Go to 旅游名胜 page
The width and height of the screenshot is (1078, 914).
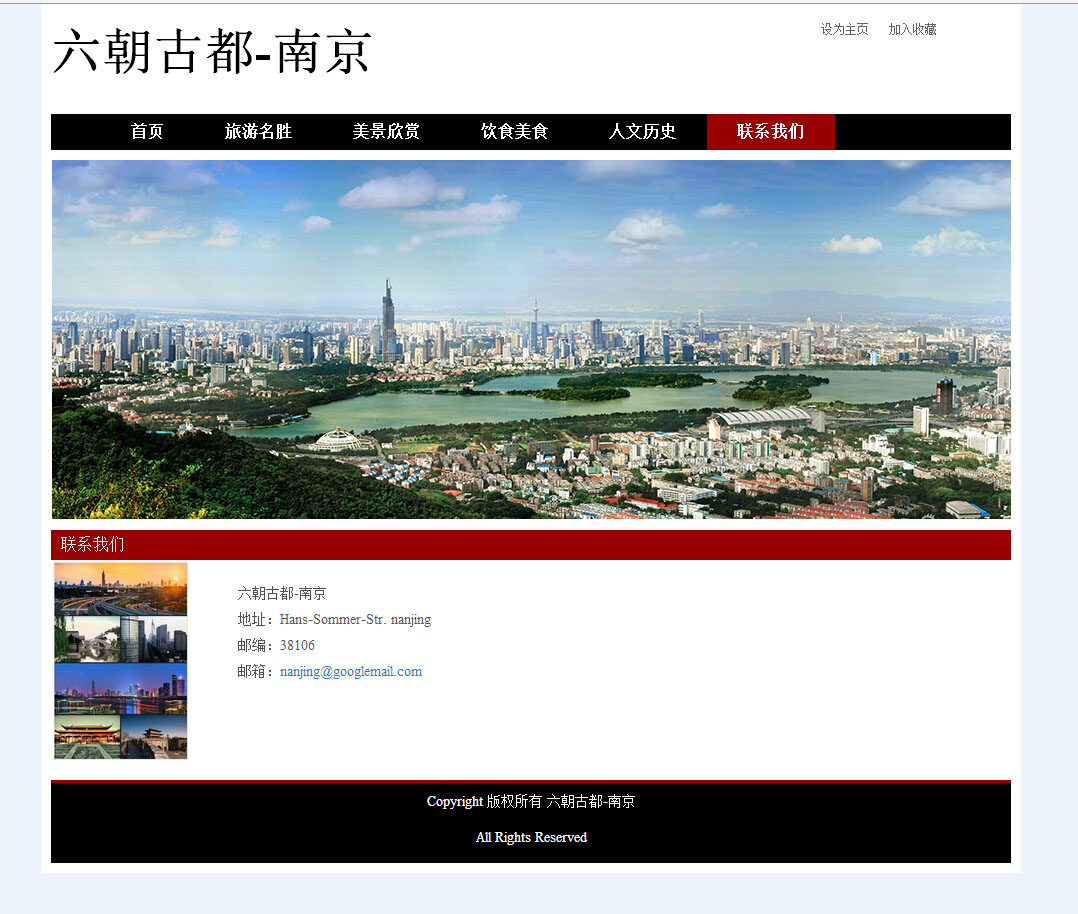tap(258, 131)
